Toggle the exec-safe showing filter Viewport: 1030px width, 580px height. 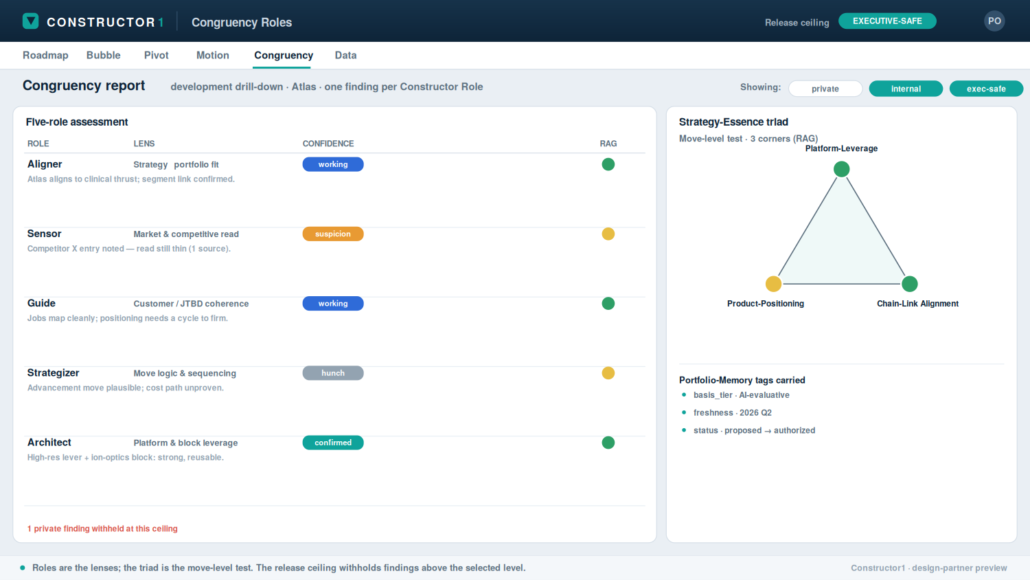pos(986,89)
